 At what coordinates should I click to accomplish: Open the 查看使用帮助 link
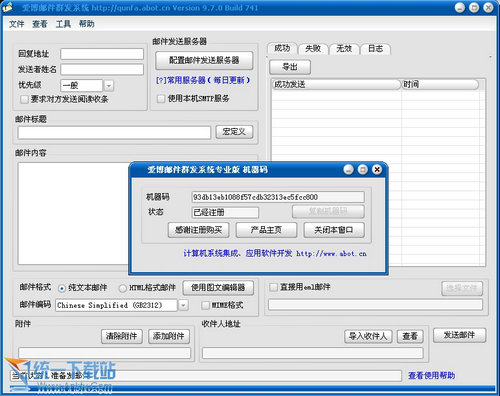tap(431, 376)
